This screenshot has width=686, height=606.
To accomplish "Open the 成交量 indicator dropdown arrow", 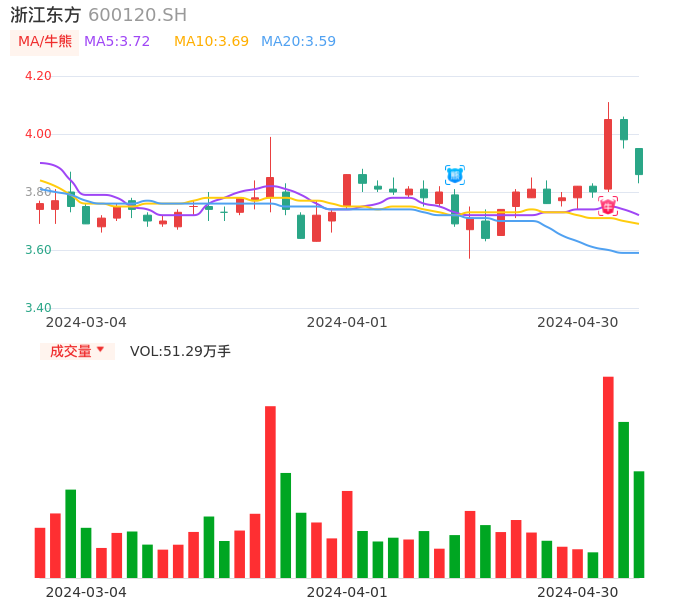I will click(100, 350).
